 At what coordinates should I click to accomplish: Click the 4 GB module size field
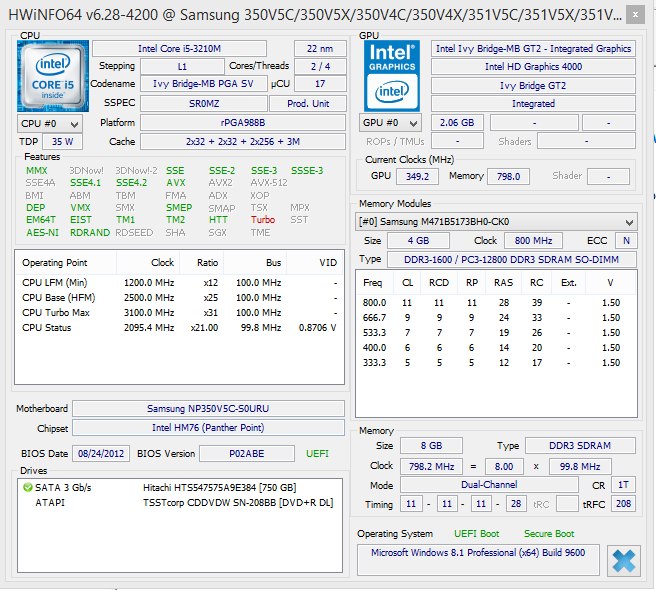tap(418, 241)
